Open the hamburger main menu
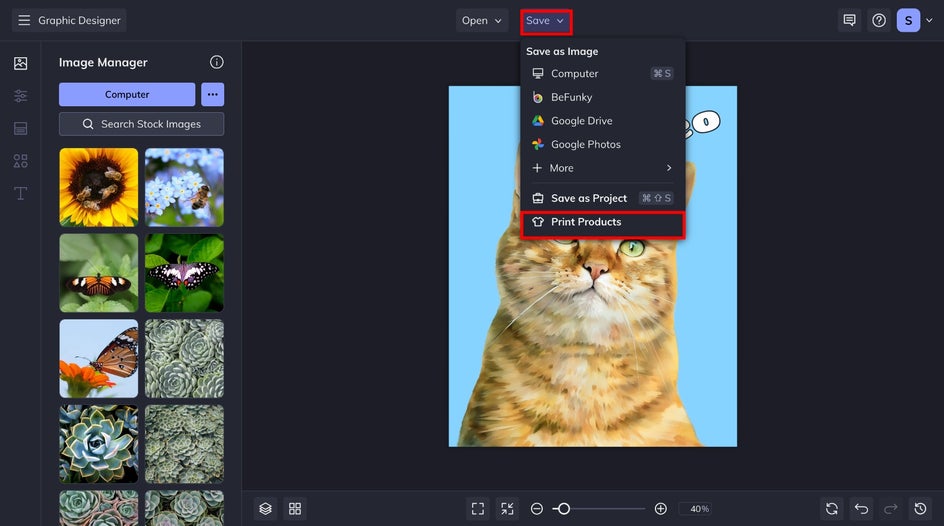 pyautogui.click(x=24, y=20)
